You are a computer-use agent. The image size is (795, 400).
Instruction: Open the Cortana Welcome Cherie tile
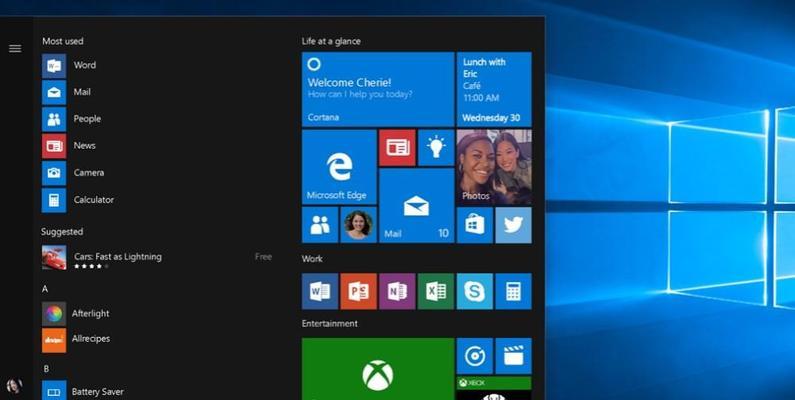click(378, 89)
